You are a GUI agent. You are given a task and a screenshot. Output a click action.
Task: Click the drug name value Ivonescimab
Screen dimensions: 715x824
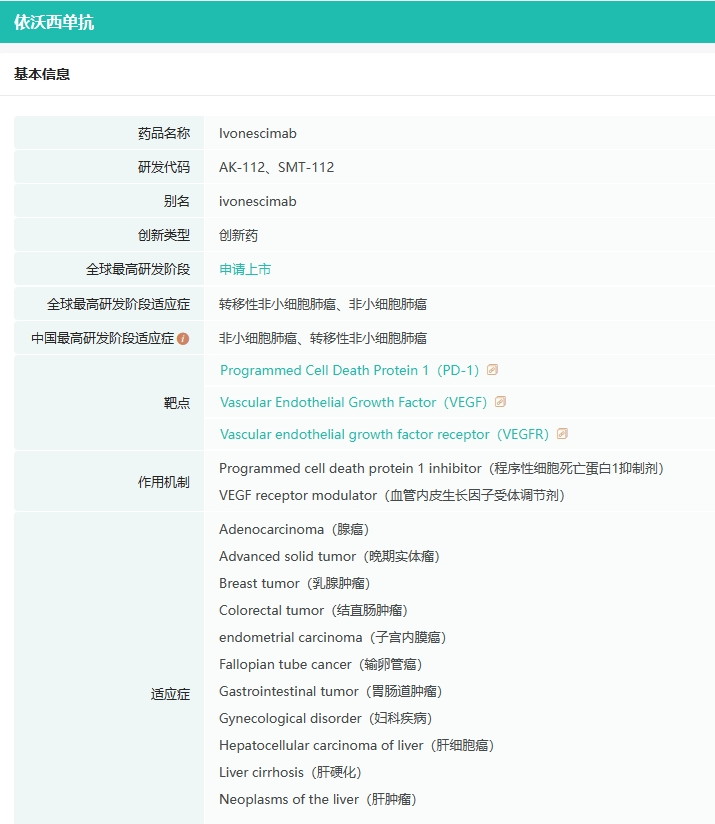click(258, 133)
